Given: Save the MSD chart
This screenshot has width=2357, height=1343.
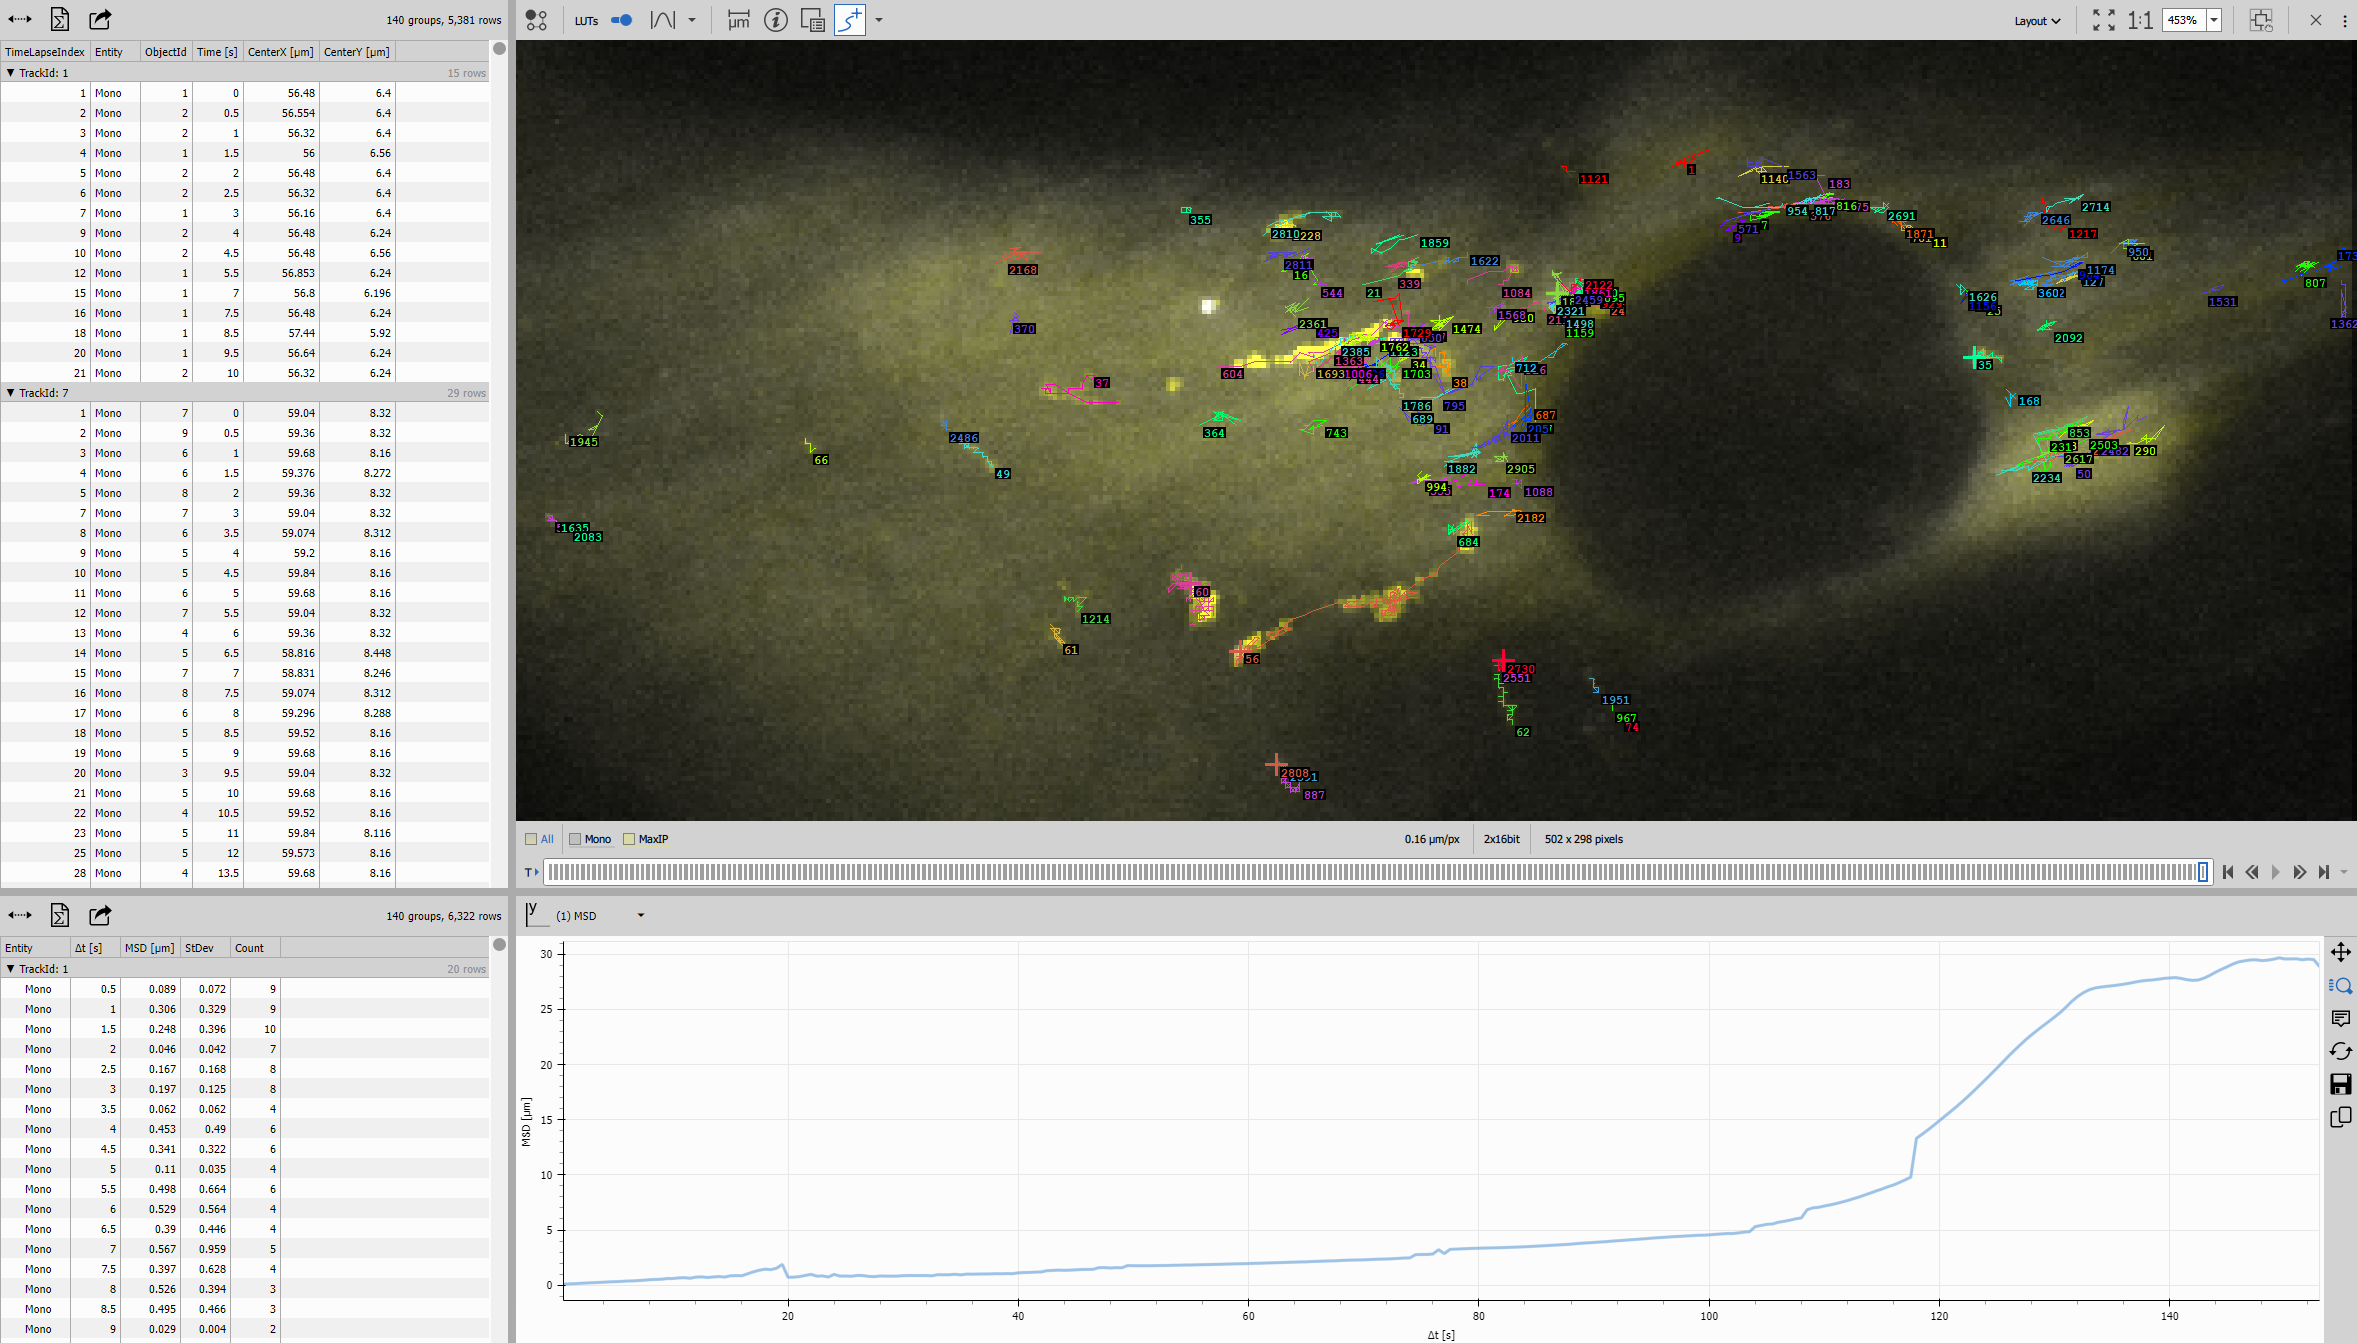Looking at the screenshot, I should 2341,1085.
